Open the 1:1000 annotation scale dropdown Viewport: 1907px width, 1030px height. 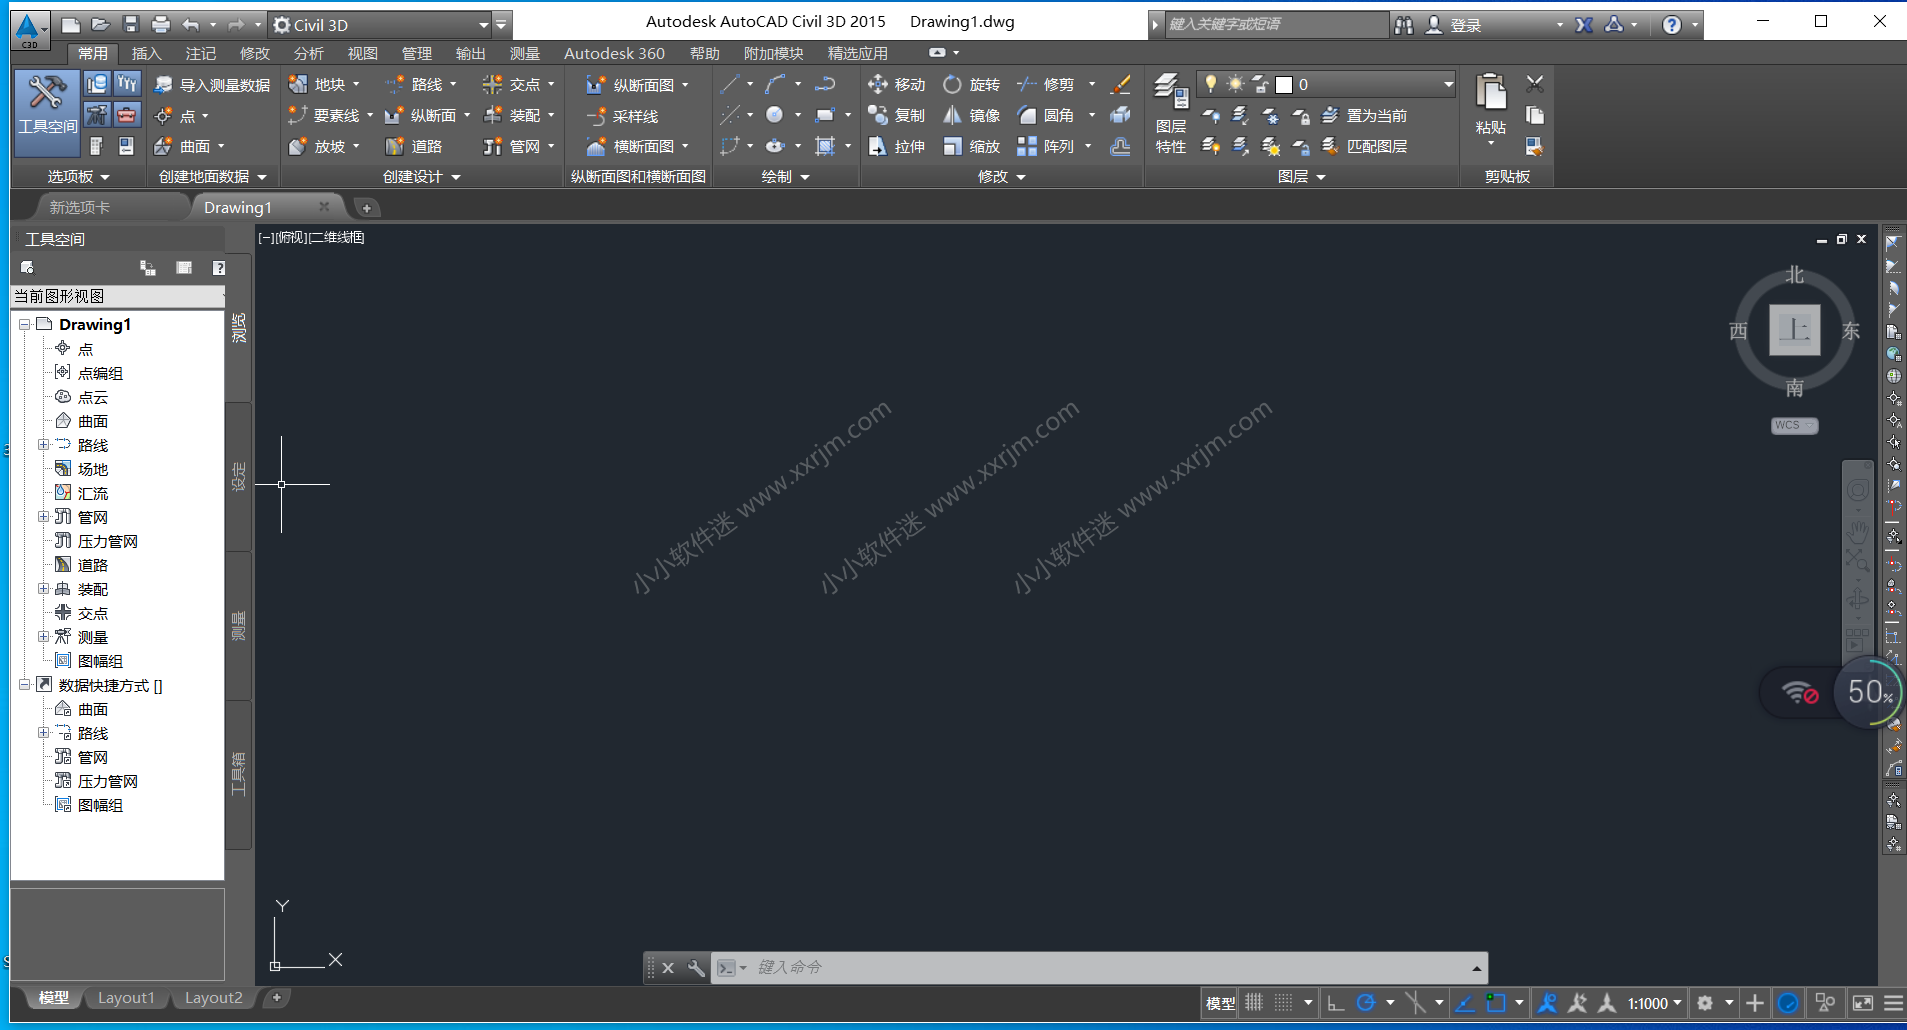(x=1654, y=1003)
